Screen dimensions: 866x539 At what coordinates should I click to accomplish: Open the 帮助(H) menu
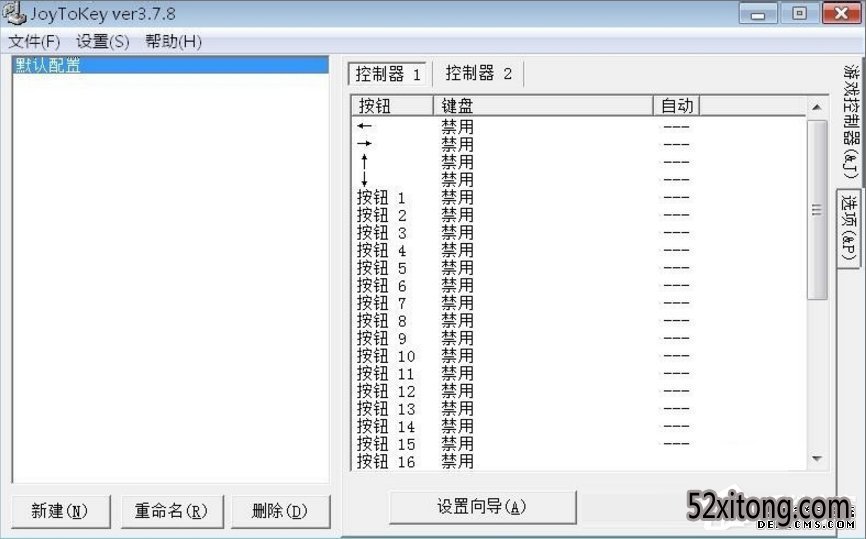(173, 41)
